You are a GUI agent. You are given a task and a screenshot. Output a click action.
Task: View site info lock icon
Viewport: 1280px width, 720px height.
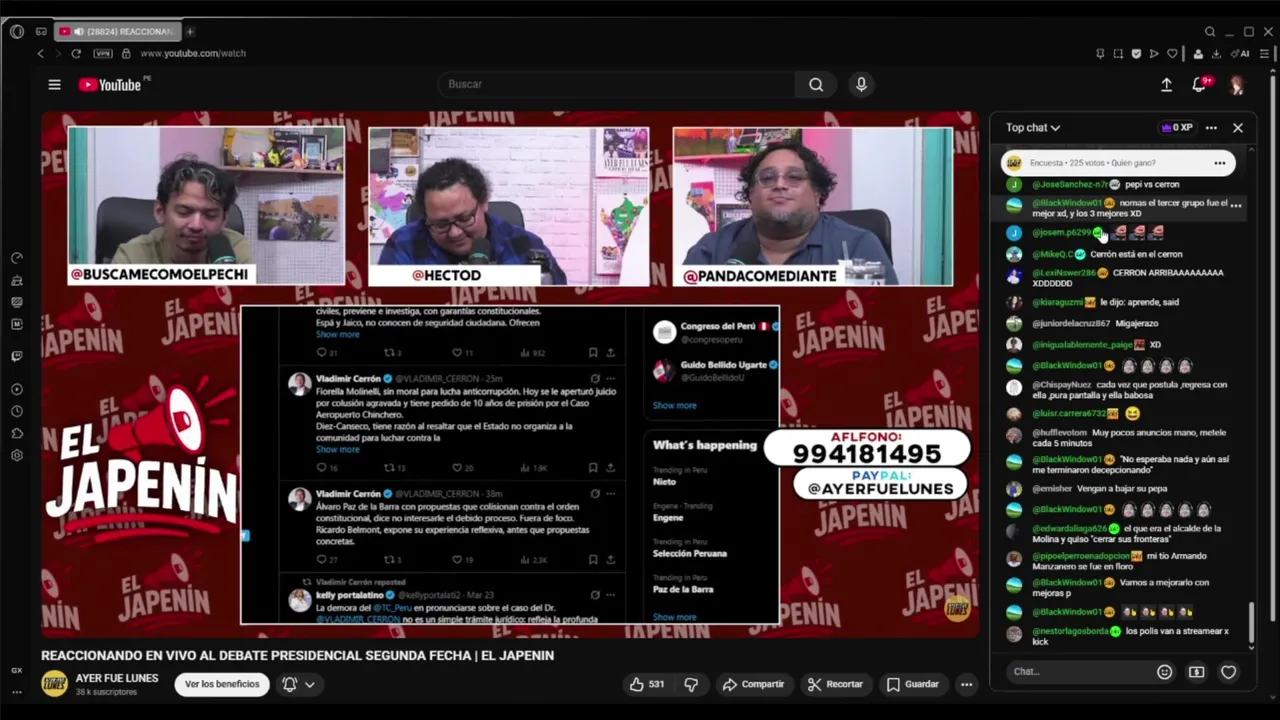[x=126, y=54]
